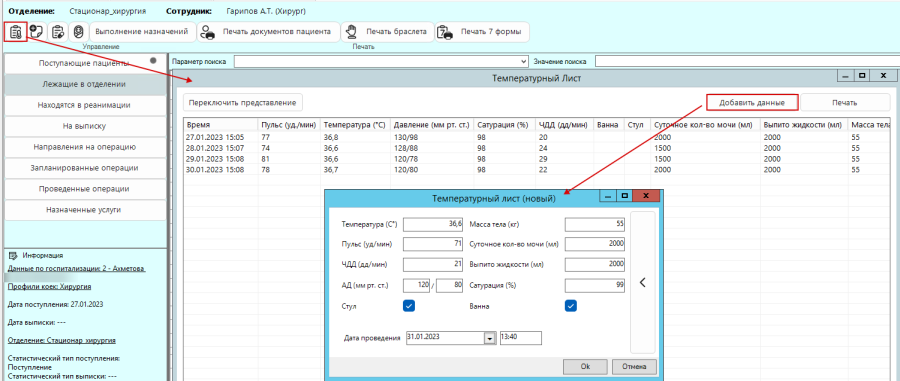Open the temperature sheet clipboard icon

16,32
